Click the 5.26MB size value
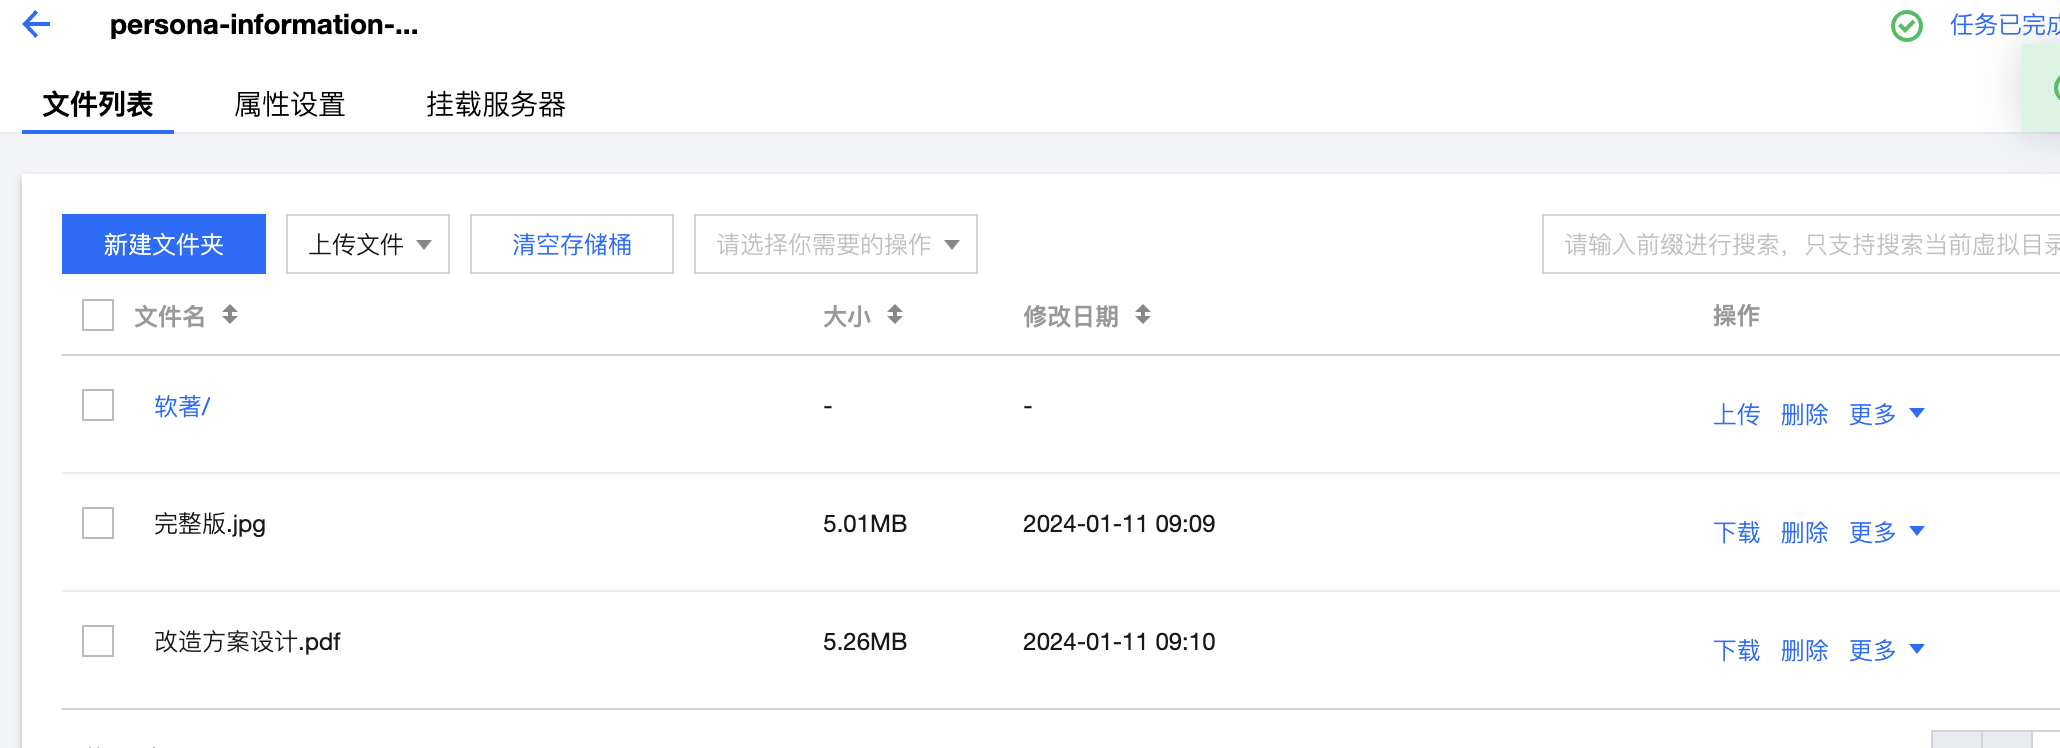The height and width of the screenshot is (748, 2060). [x=865, y=642]
